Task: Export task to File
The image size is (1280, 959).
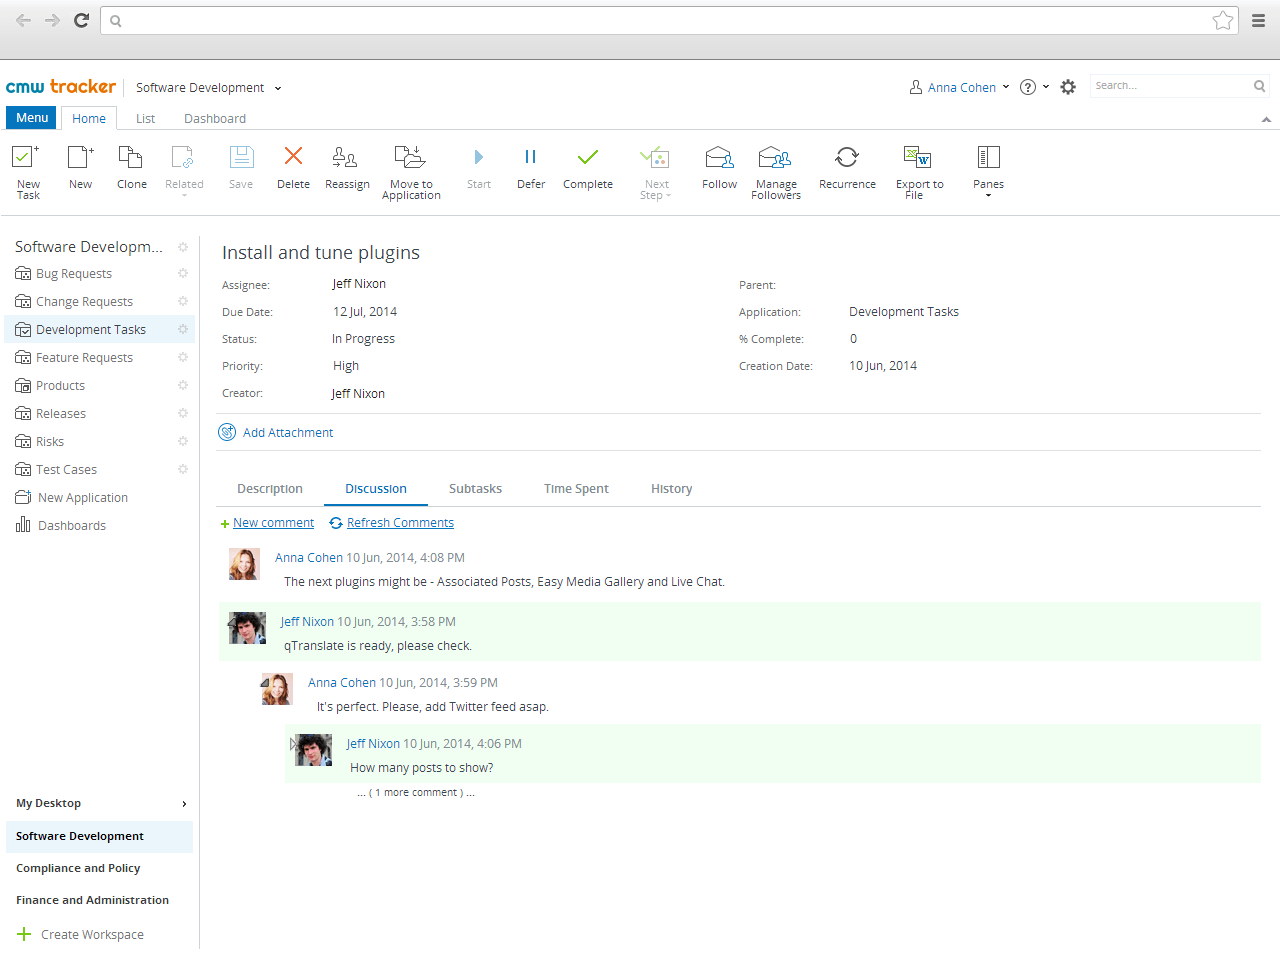Action: click(x=918, y=158)
